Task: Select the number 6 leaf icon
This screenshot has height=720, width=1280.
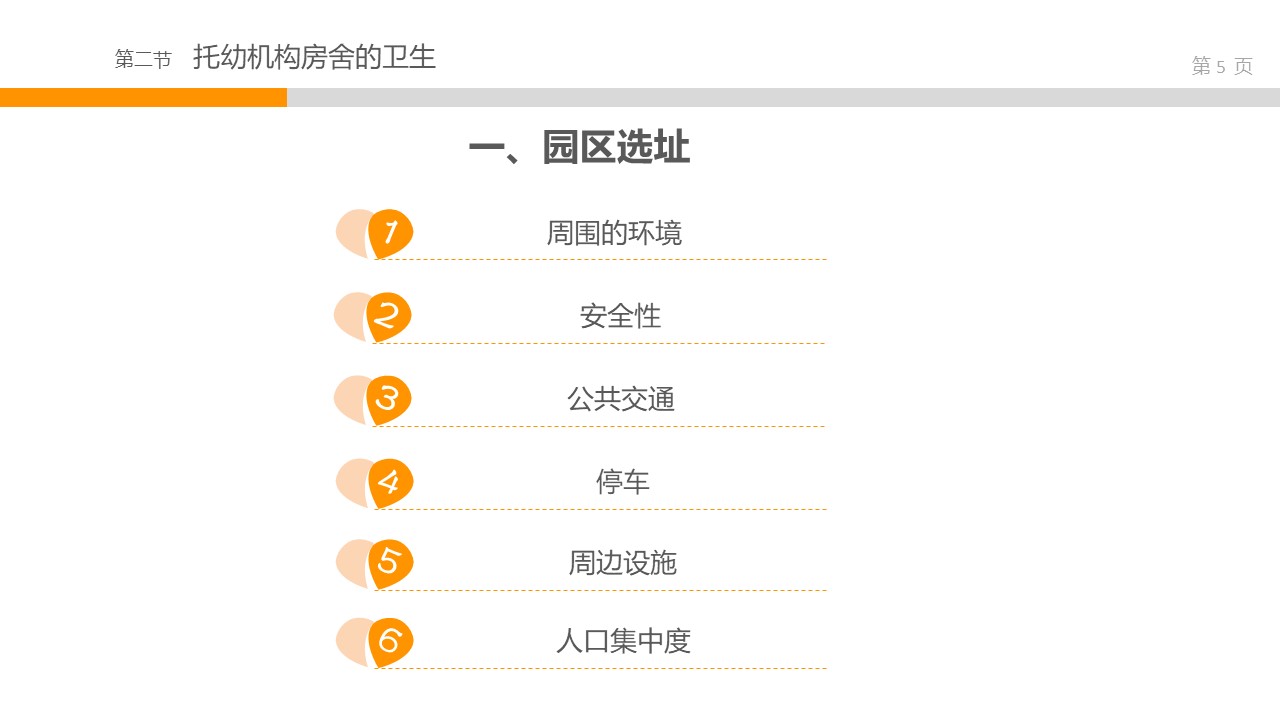Action: coord(390,641)
